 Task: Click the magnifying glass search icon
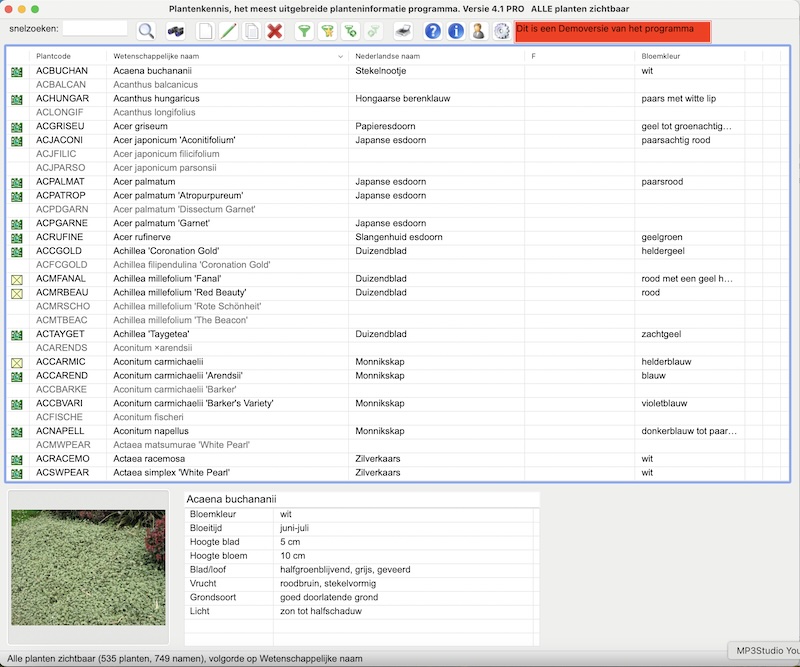pyautogui.click(x=146, y=31)
